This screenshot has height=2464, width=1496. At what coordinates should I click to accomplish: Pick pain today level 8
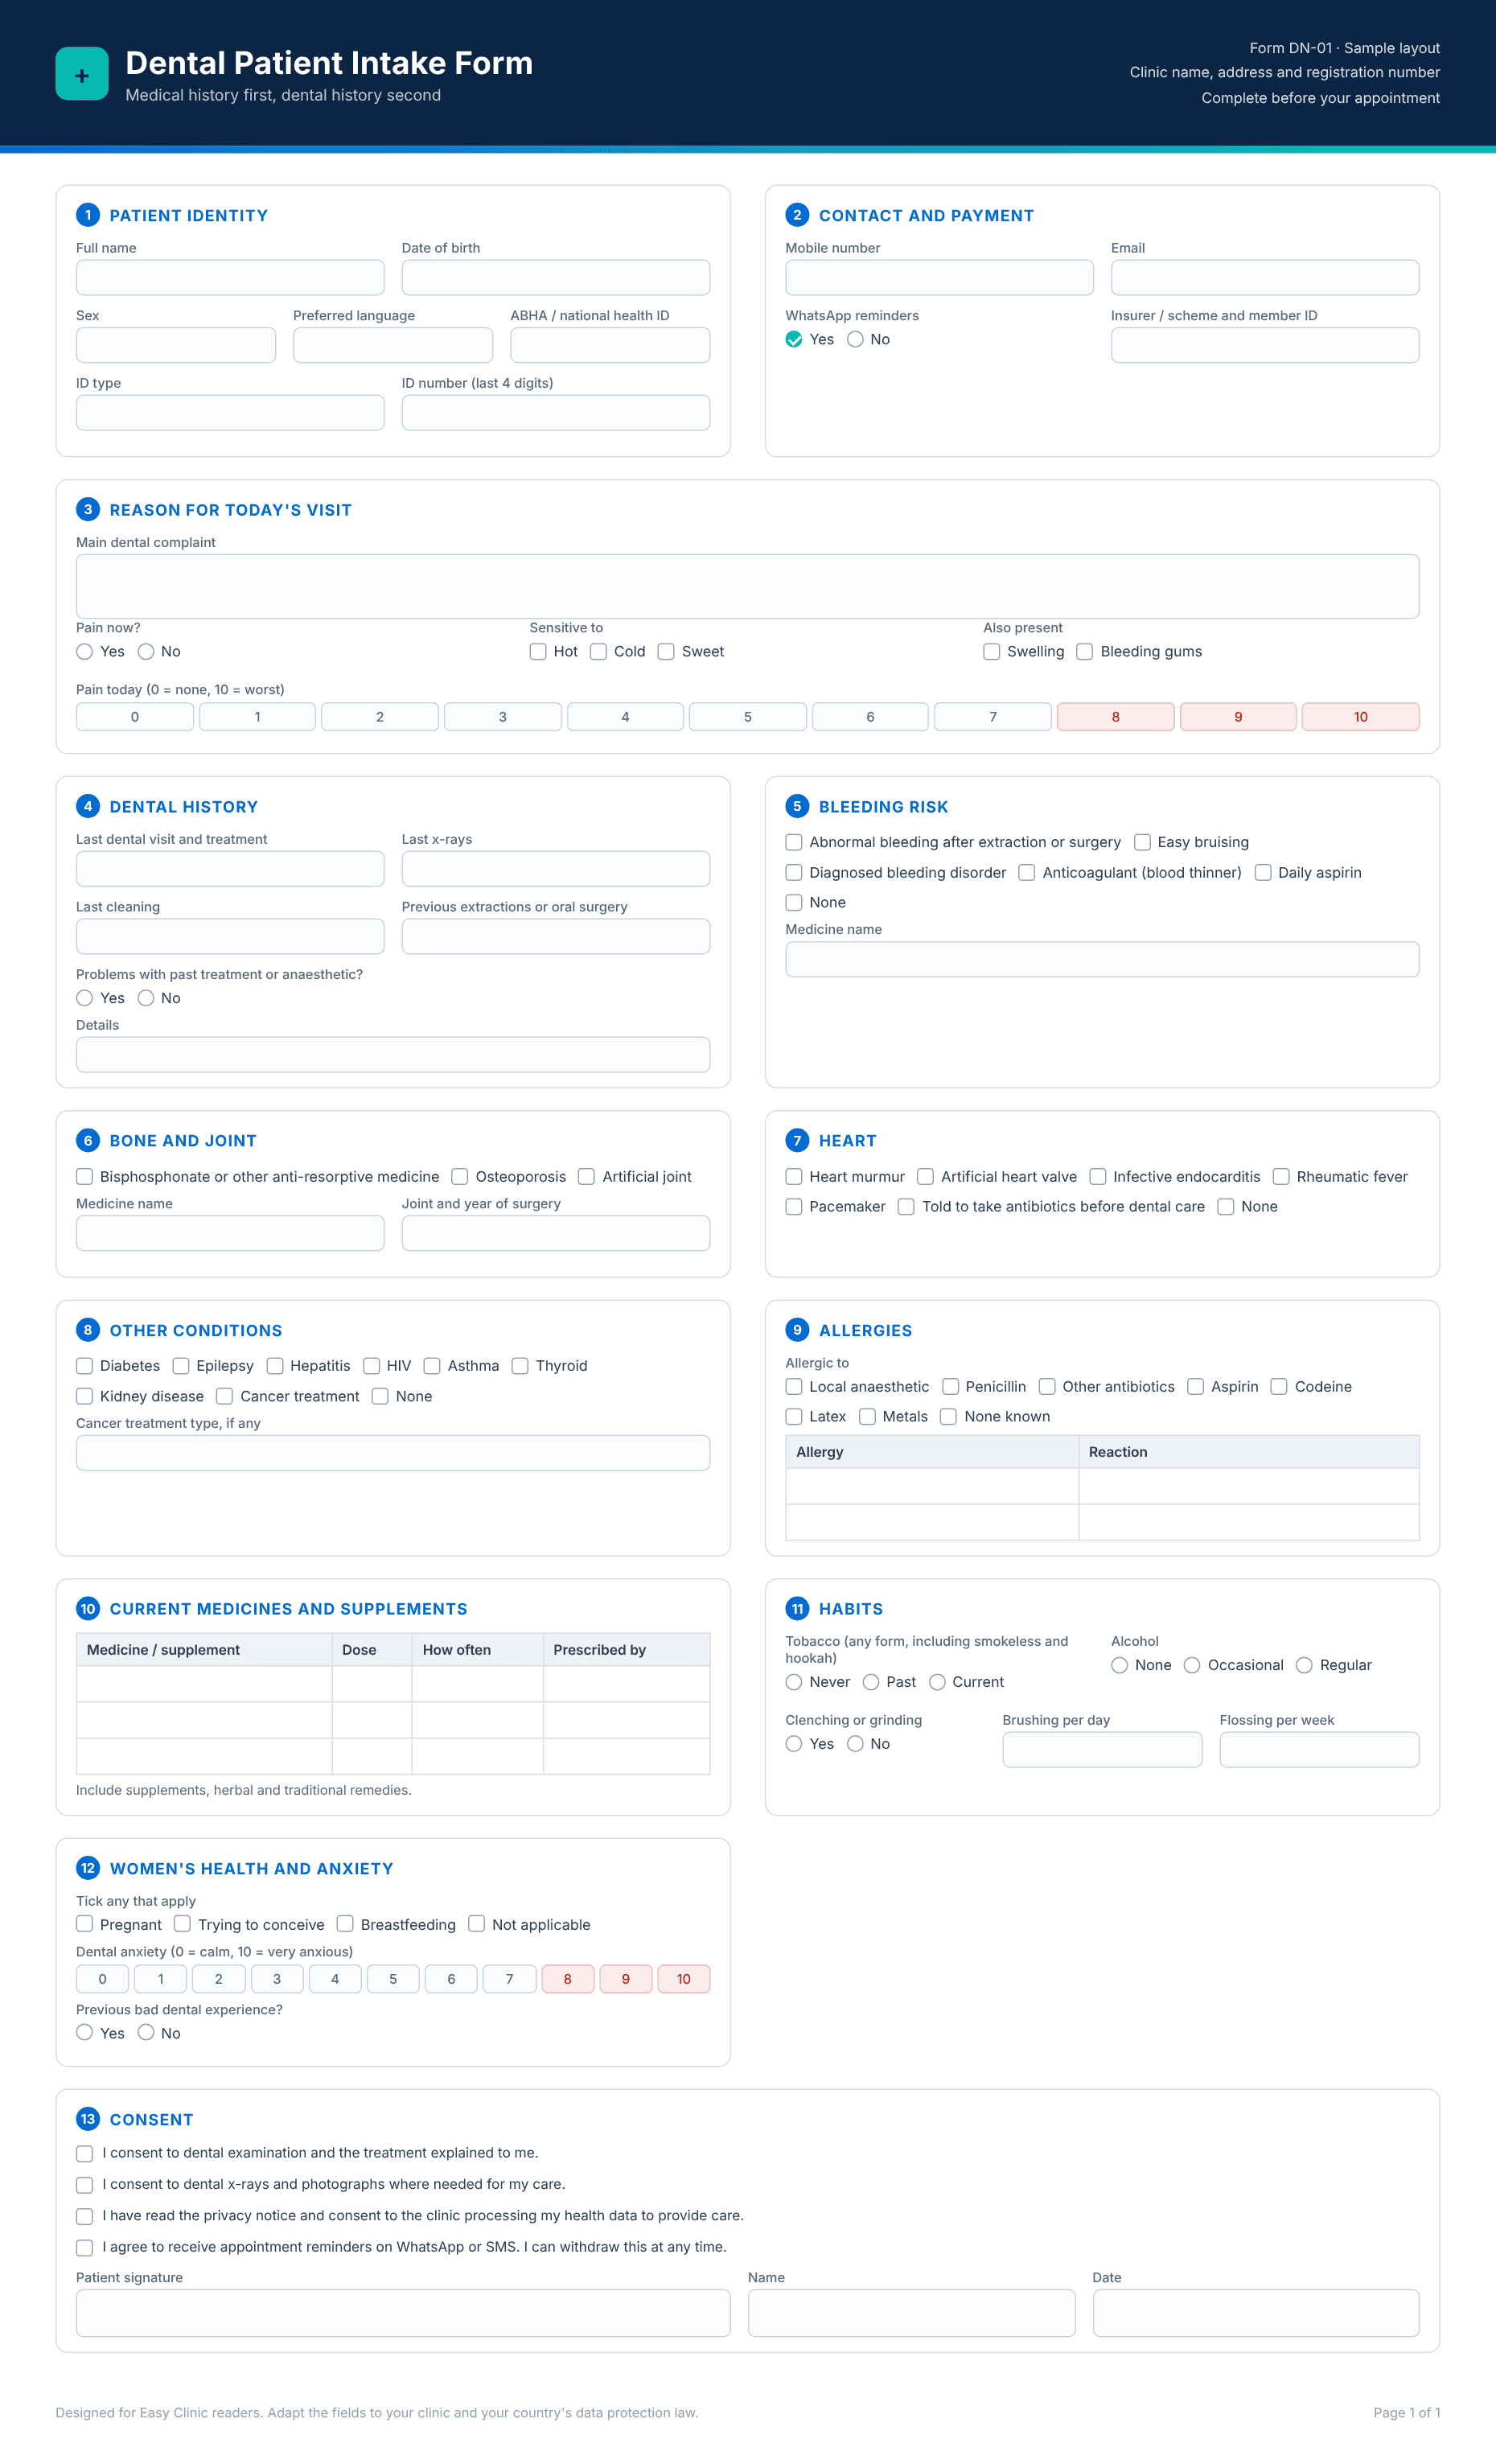(1115, 717)
